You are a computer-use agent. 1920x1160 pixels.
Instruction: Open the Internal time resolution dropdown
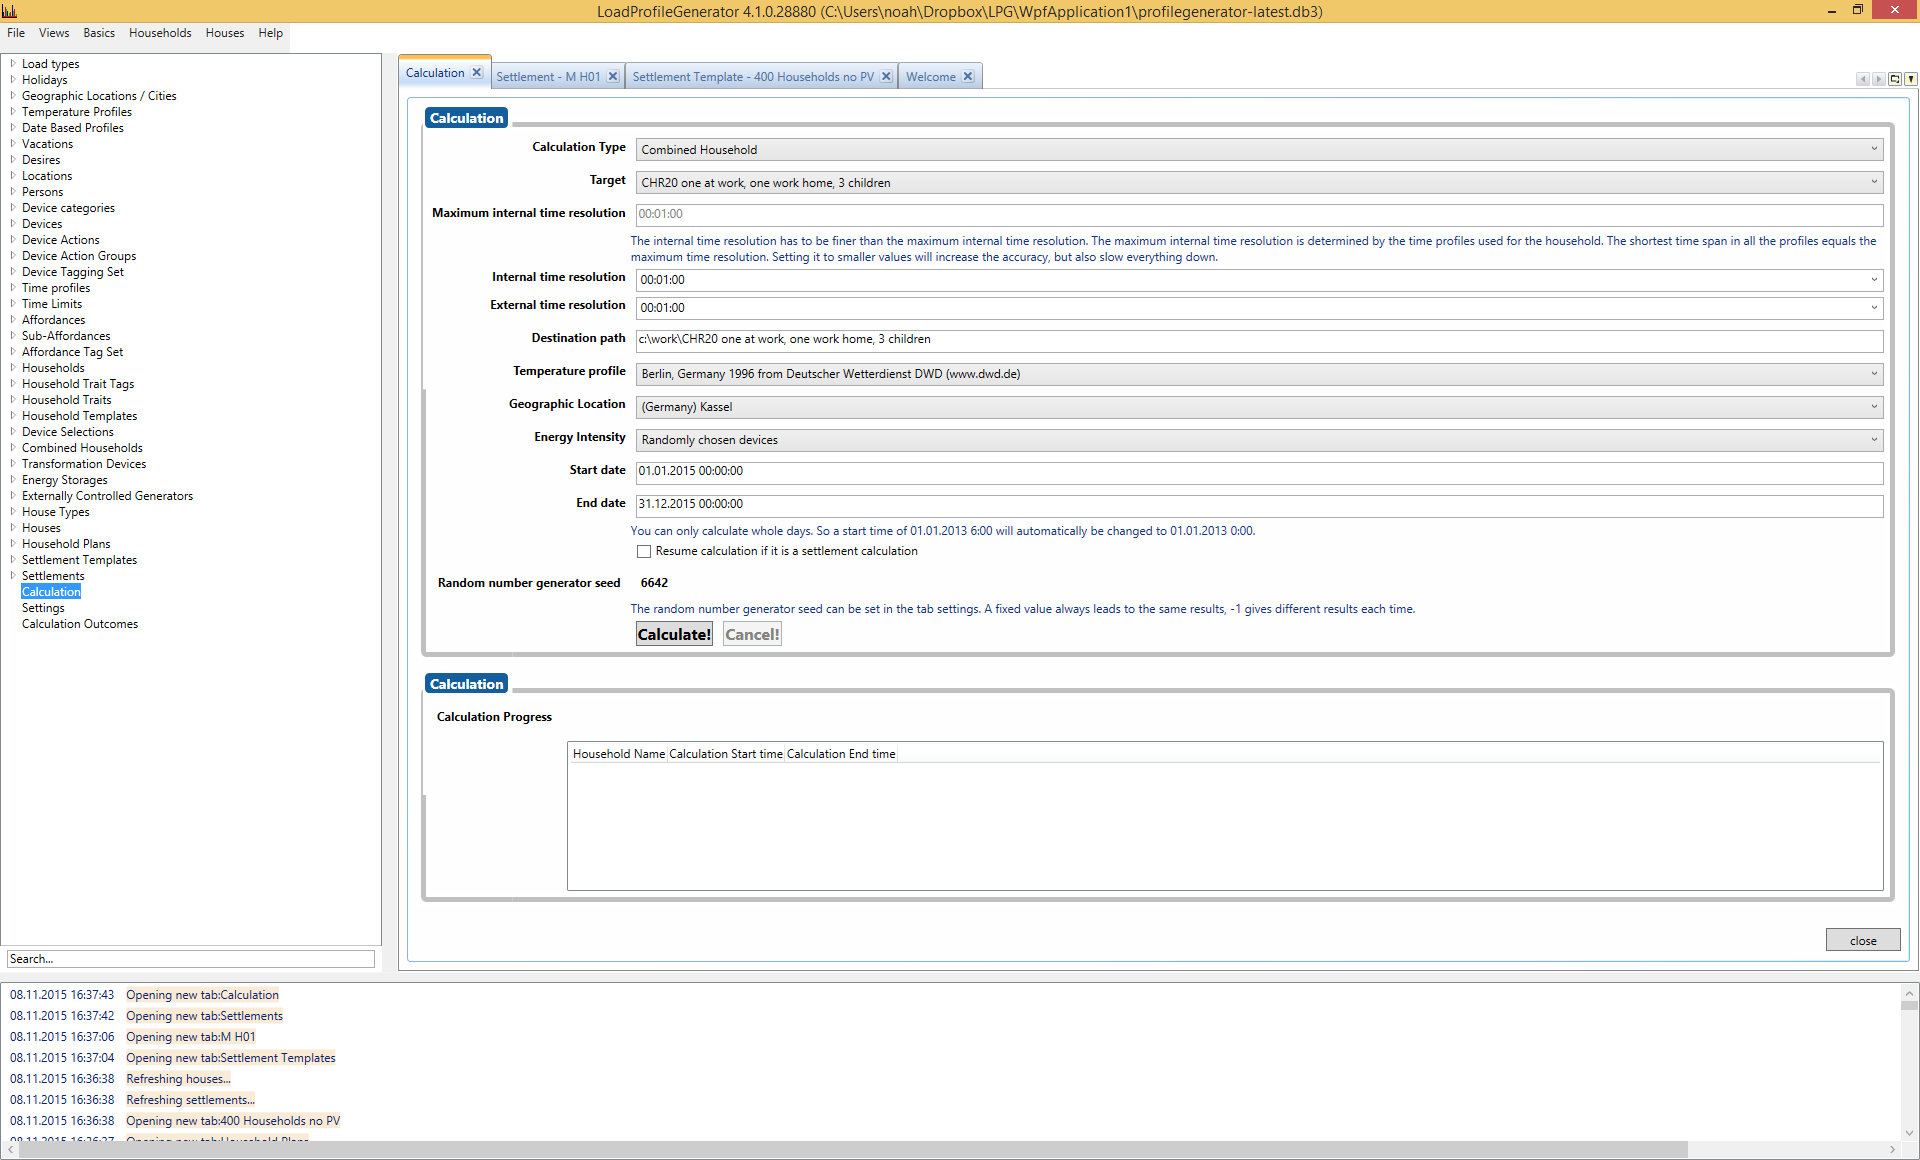[x=1259, y=280]
